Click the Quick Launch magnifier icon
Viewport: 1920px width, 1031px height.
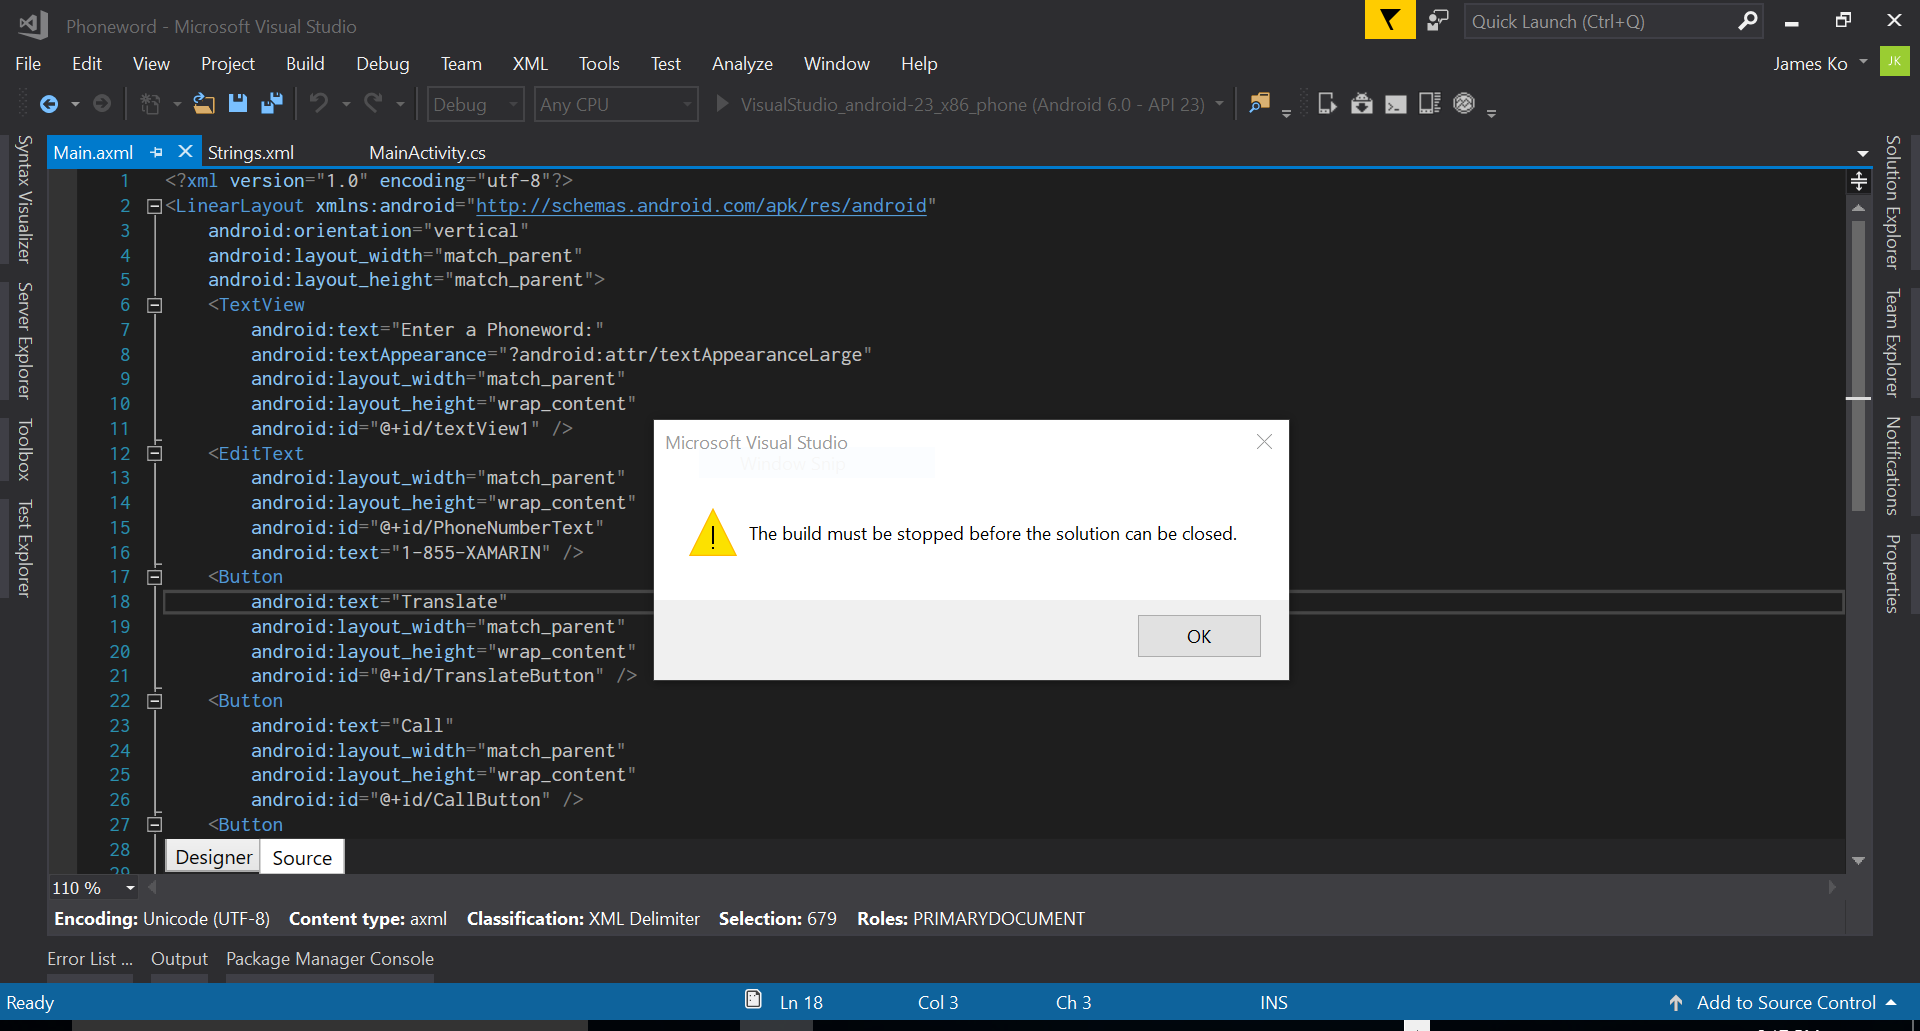1747,21
